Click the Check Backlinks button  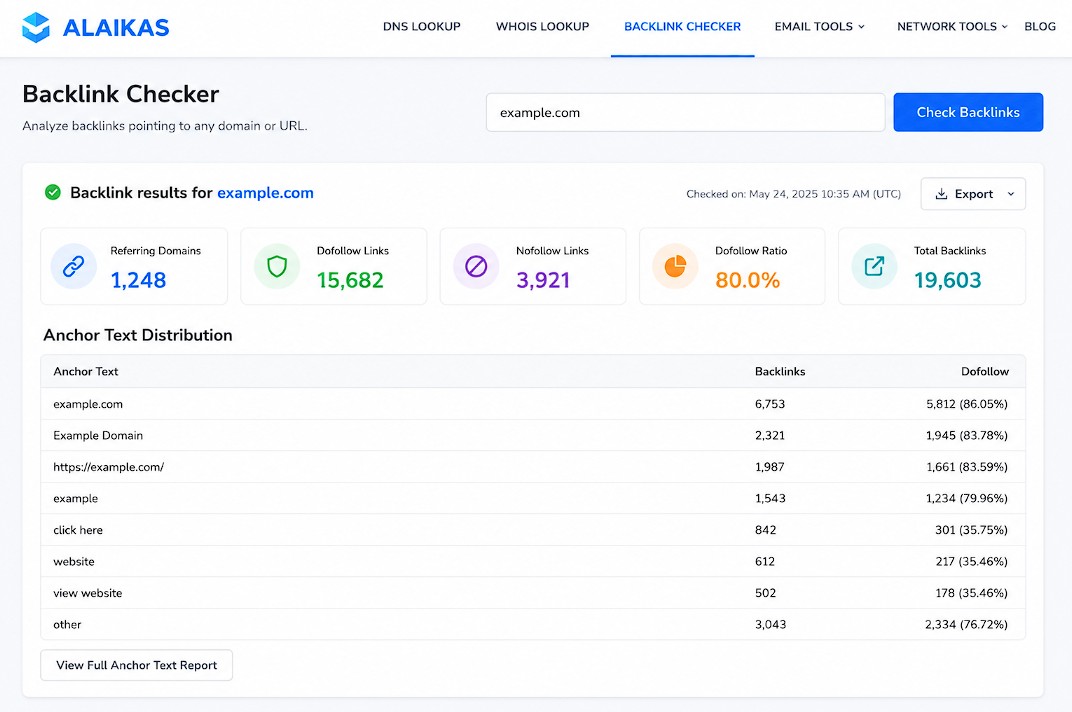click(968, 112)
